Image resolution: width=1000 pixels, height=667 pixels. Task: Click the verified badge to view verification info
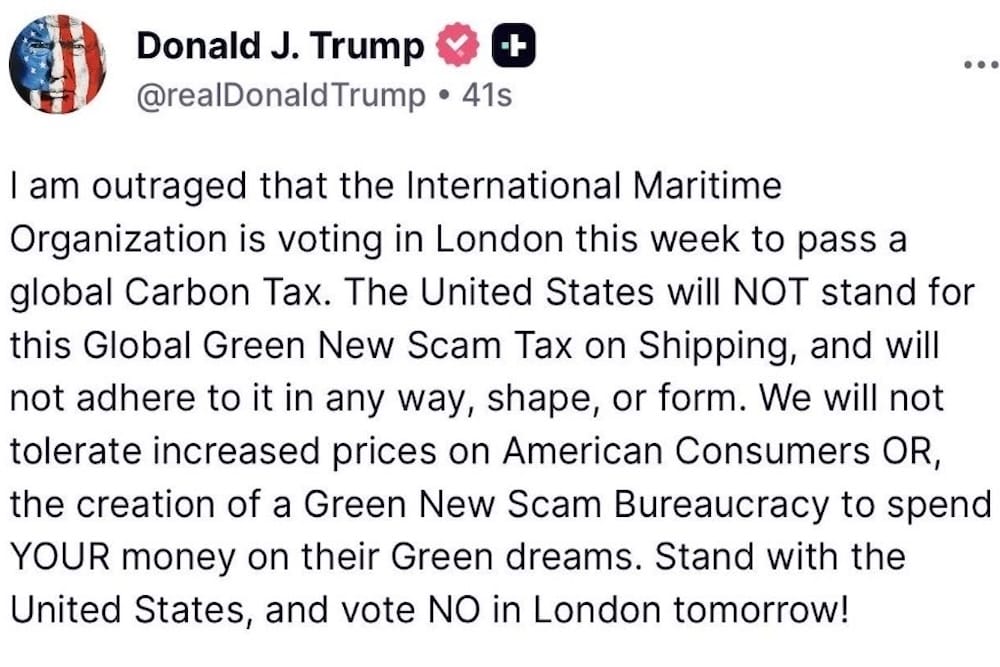(x=458, y=44)
